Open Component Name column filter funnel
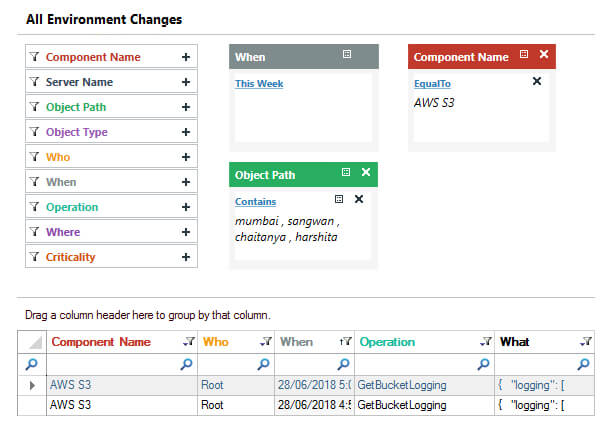Viewport: 612px width, 430px height. [x=189, y=342]
